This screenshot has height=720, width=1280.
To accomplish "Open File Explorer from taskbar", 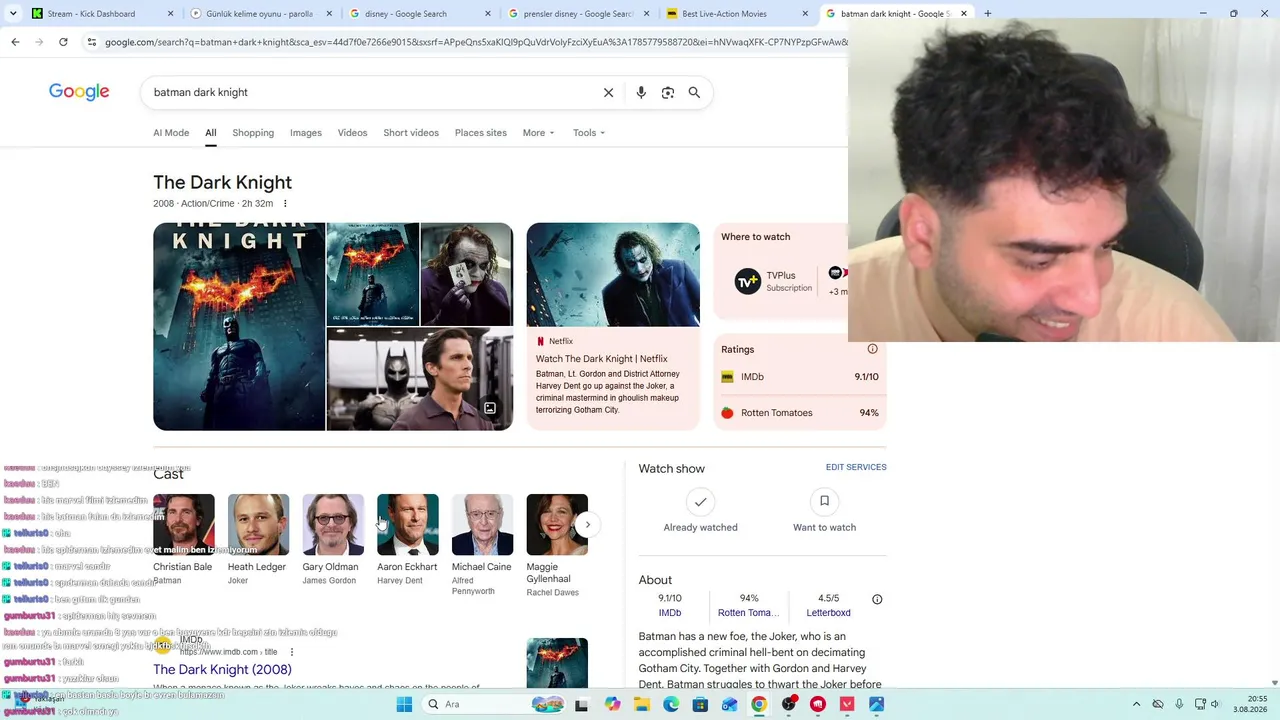I will click(x=642, y=704).
